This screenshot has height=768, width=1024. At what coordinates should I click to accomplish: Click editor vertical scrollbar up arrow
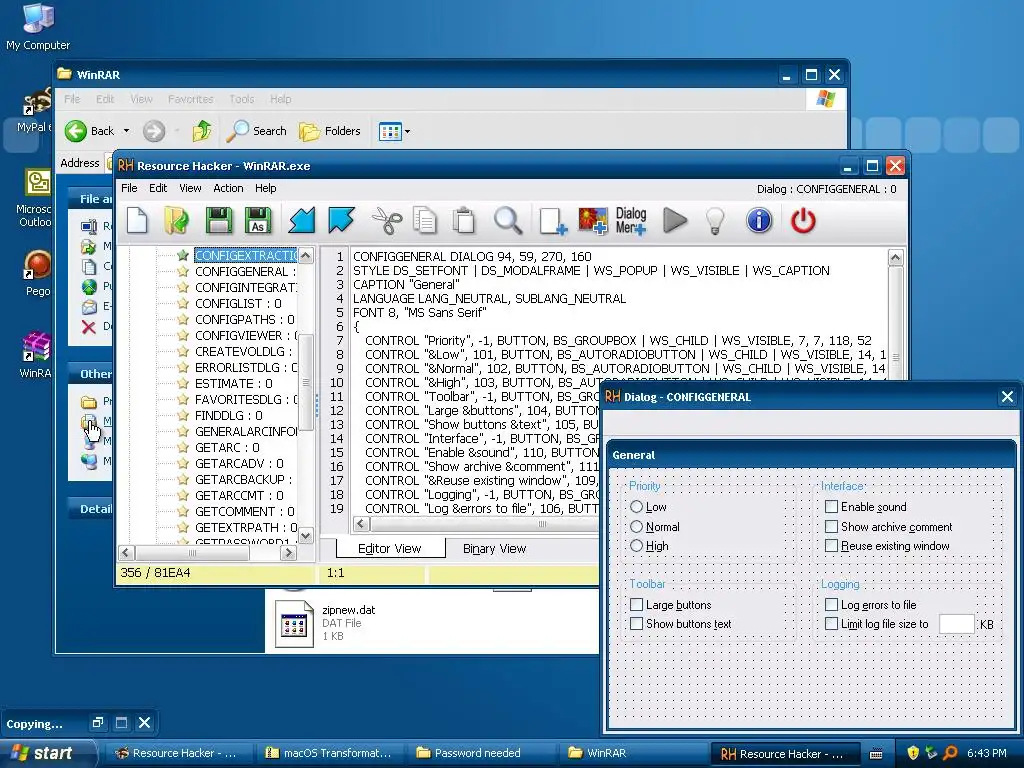895,257
